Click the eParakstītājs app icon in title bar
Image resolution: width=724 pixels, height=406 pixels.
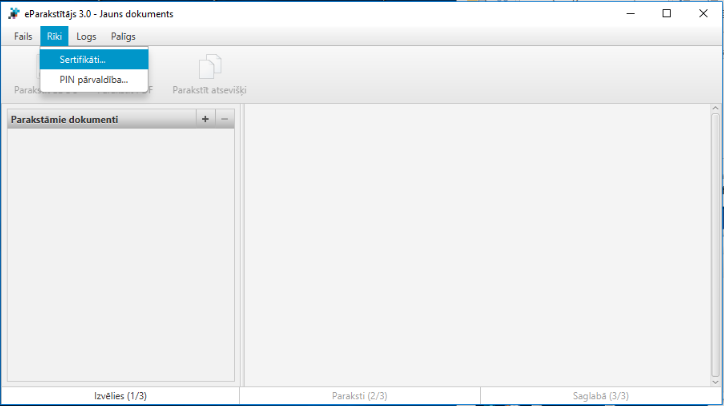tap(13, 13)
